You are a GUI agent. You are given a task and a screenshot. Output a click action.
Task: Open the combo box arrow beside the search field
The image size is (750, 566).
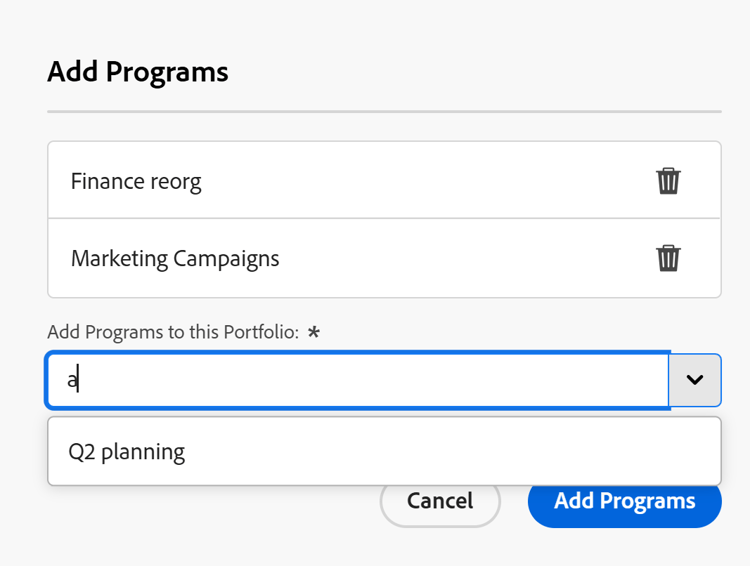point(695,380)
